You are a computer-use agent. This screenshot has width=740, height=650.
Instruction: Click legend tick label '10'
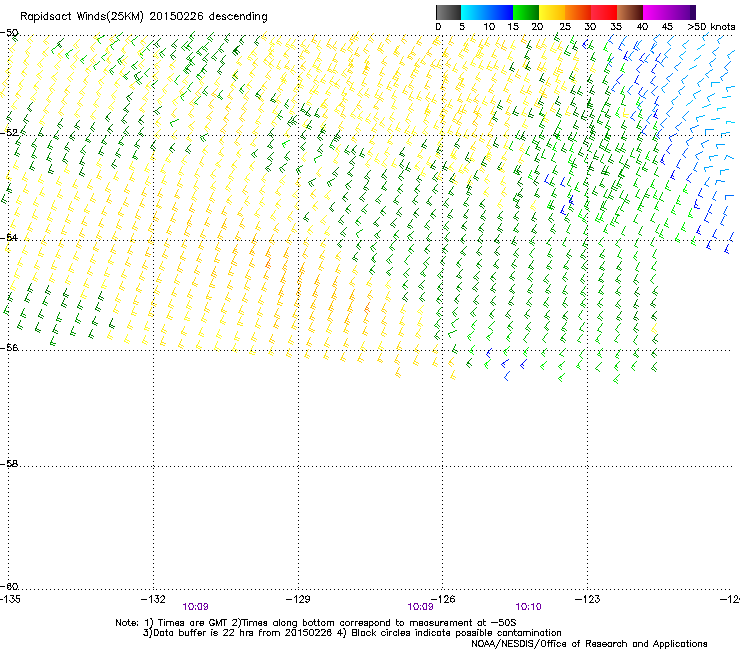(489, 27)
